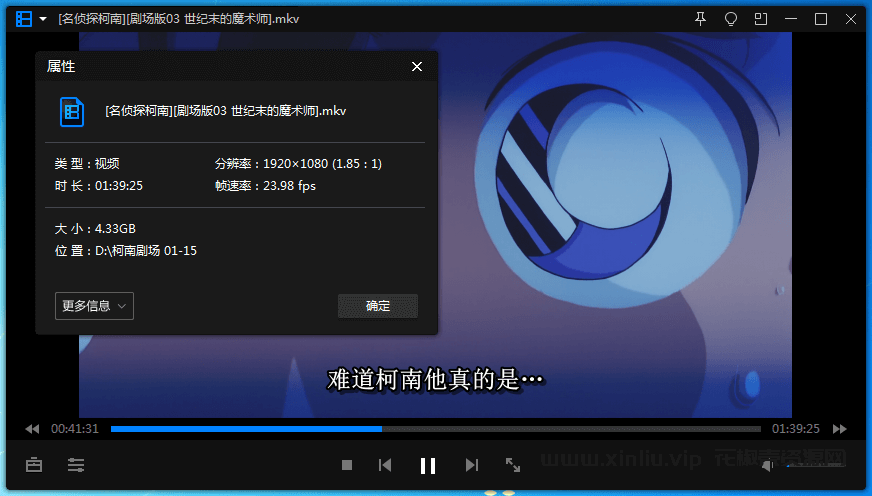Open the player logo main menu
This screenshot has width=872, height=496.
[24, 19]
